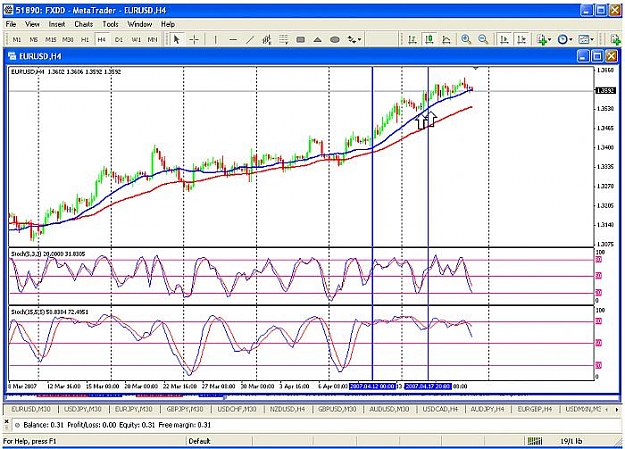
Task: Open the Window menu
Action: tap(140, 24)
